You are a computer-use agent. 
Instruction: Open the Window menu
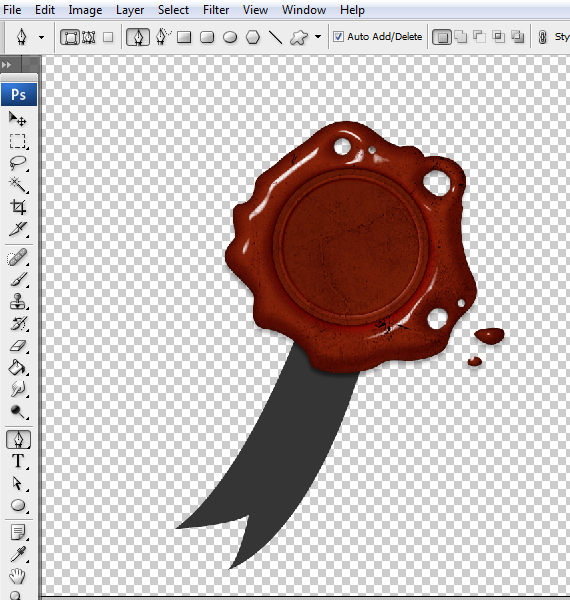304,10
